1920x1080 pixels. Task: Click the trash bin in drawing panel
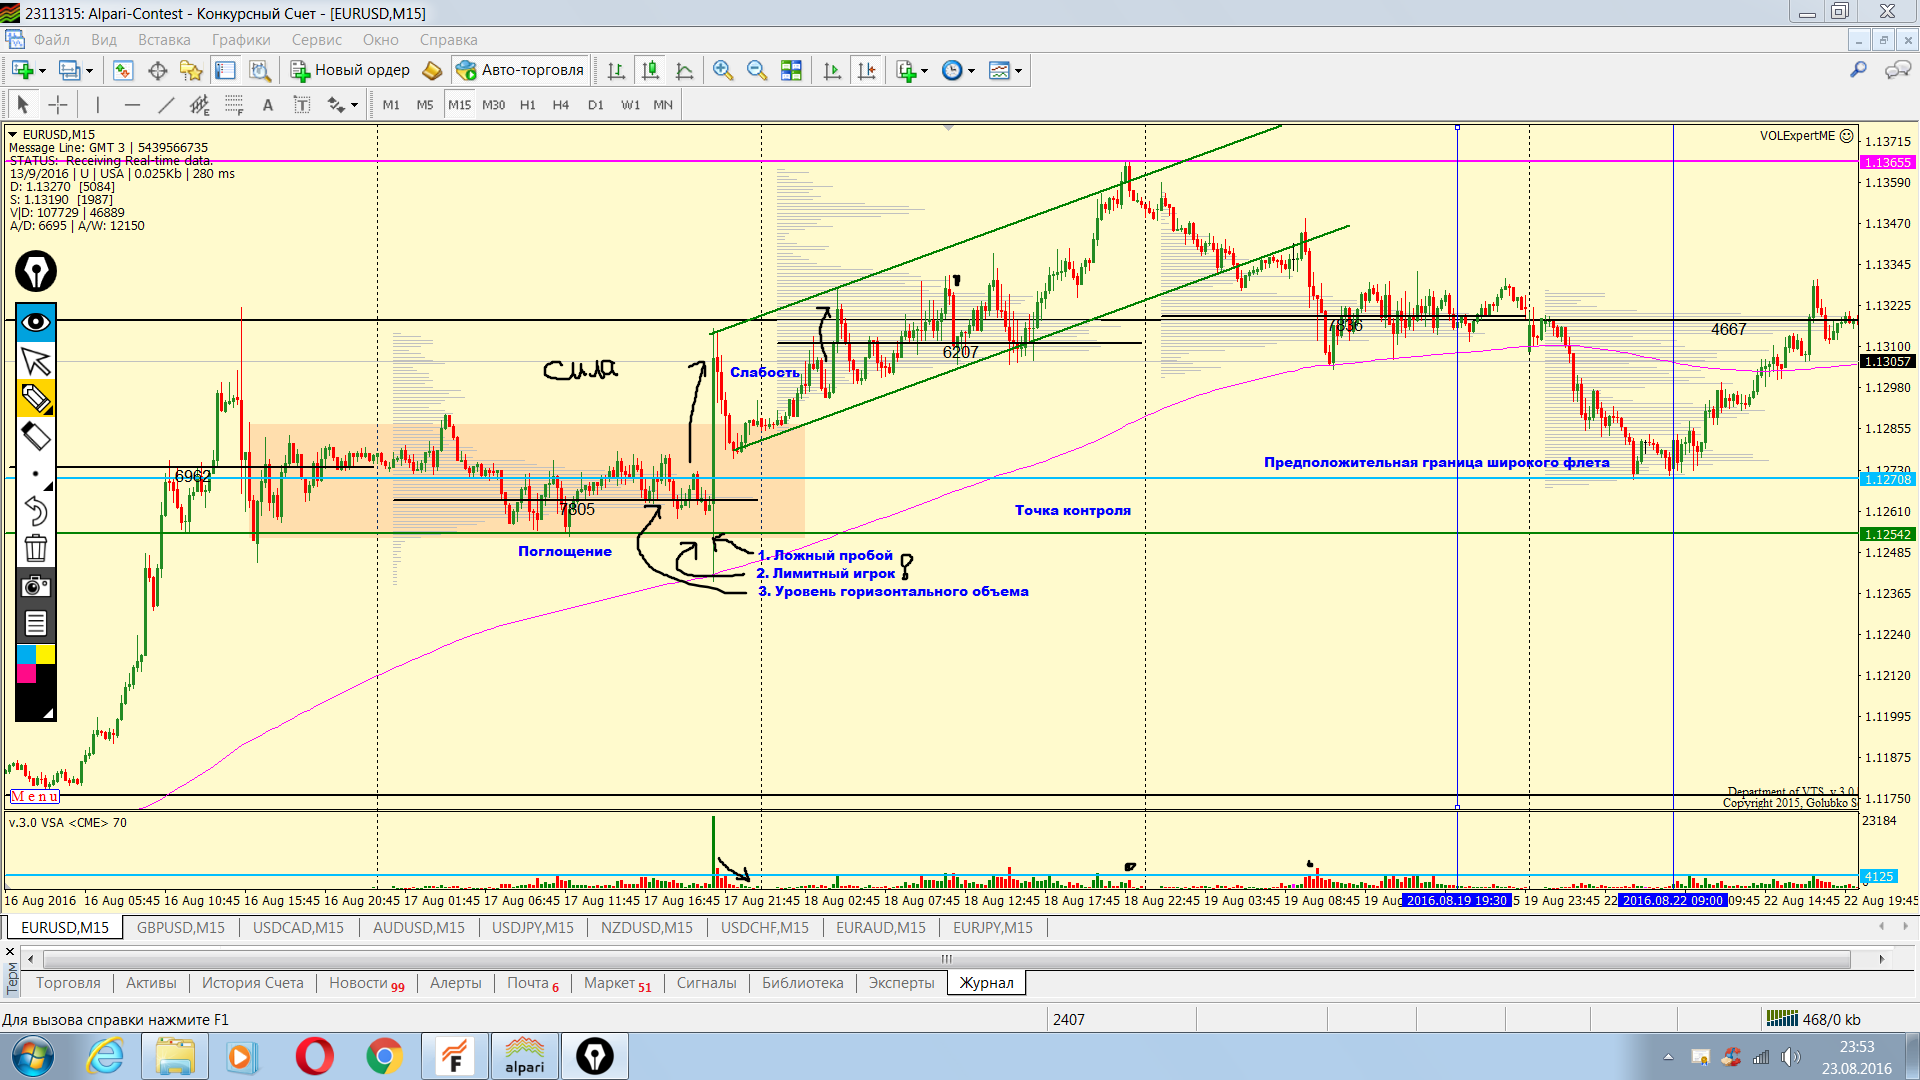[36, 548]
